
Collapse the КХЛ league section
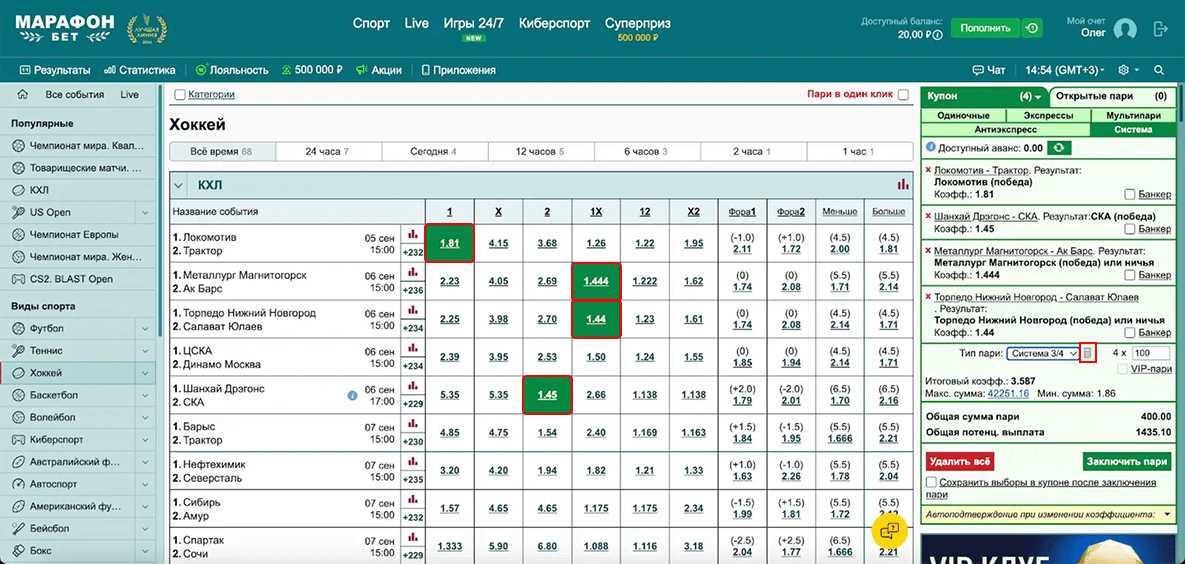(x=178, y=184)
